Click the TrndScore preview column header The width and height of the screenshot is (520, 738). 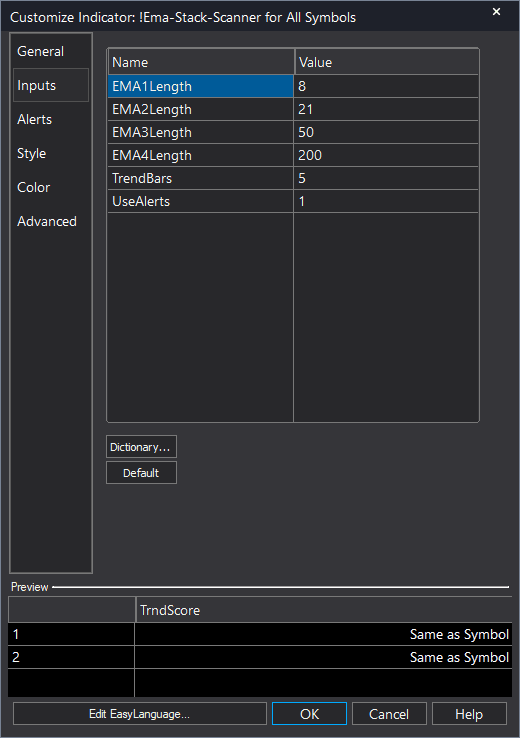click(323, 610)
